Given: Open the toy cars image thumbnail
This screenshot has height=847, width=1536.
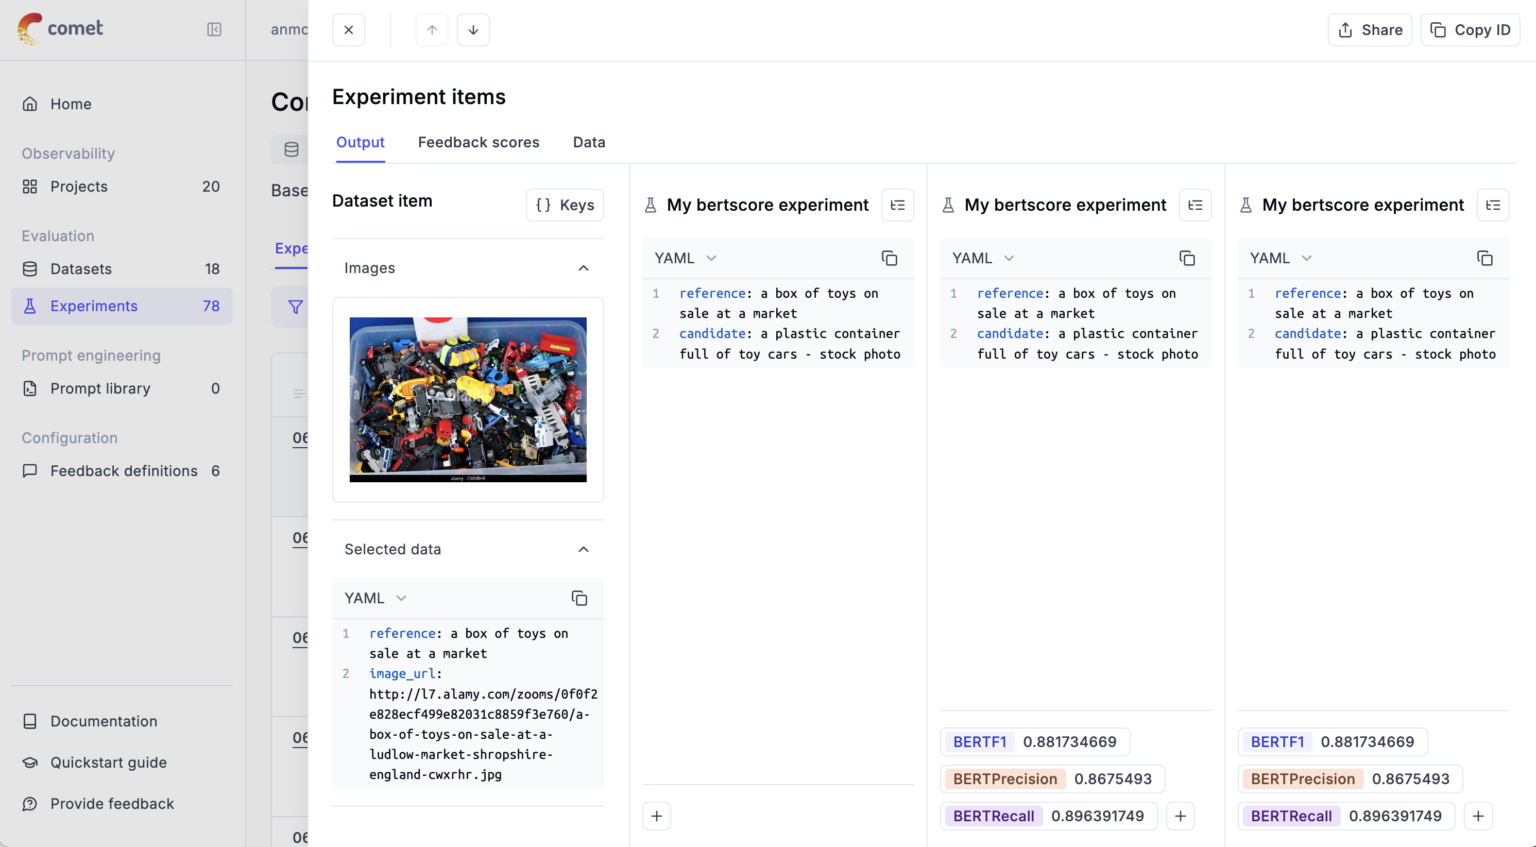Looking at the screenshot, I should 468,399.
